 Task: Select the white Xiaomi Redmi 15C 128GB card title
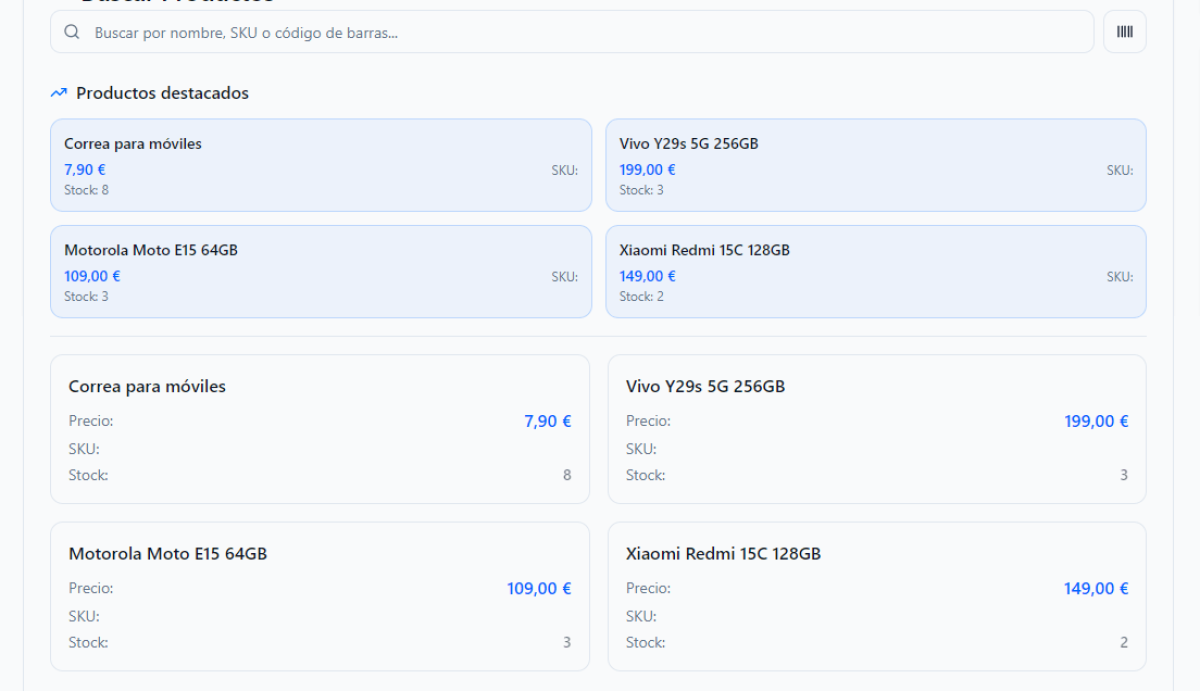click(x=723, y=553)
